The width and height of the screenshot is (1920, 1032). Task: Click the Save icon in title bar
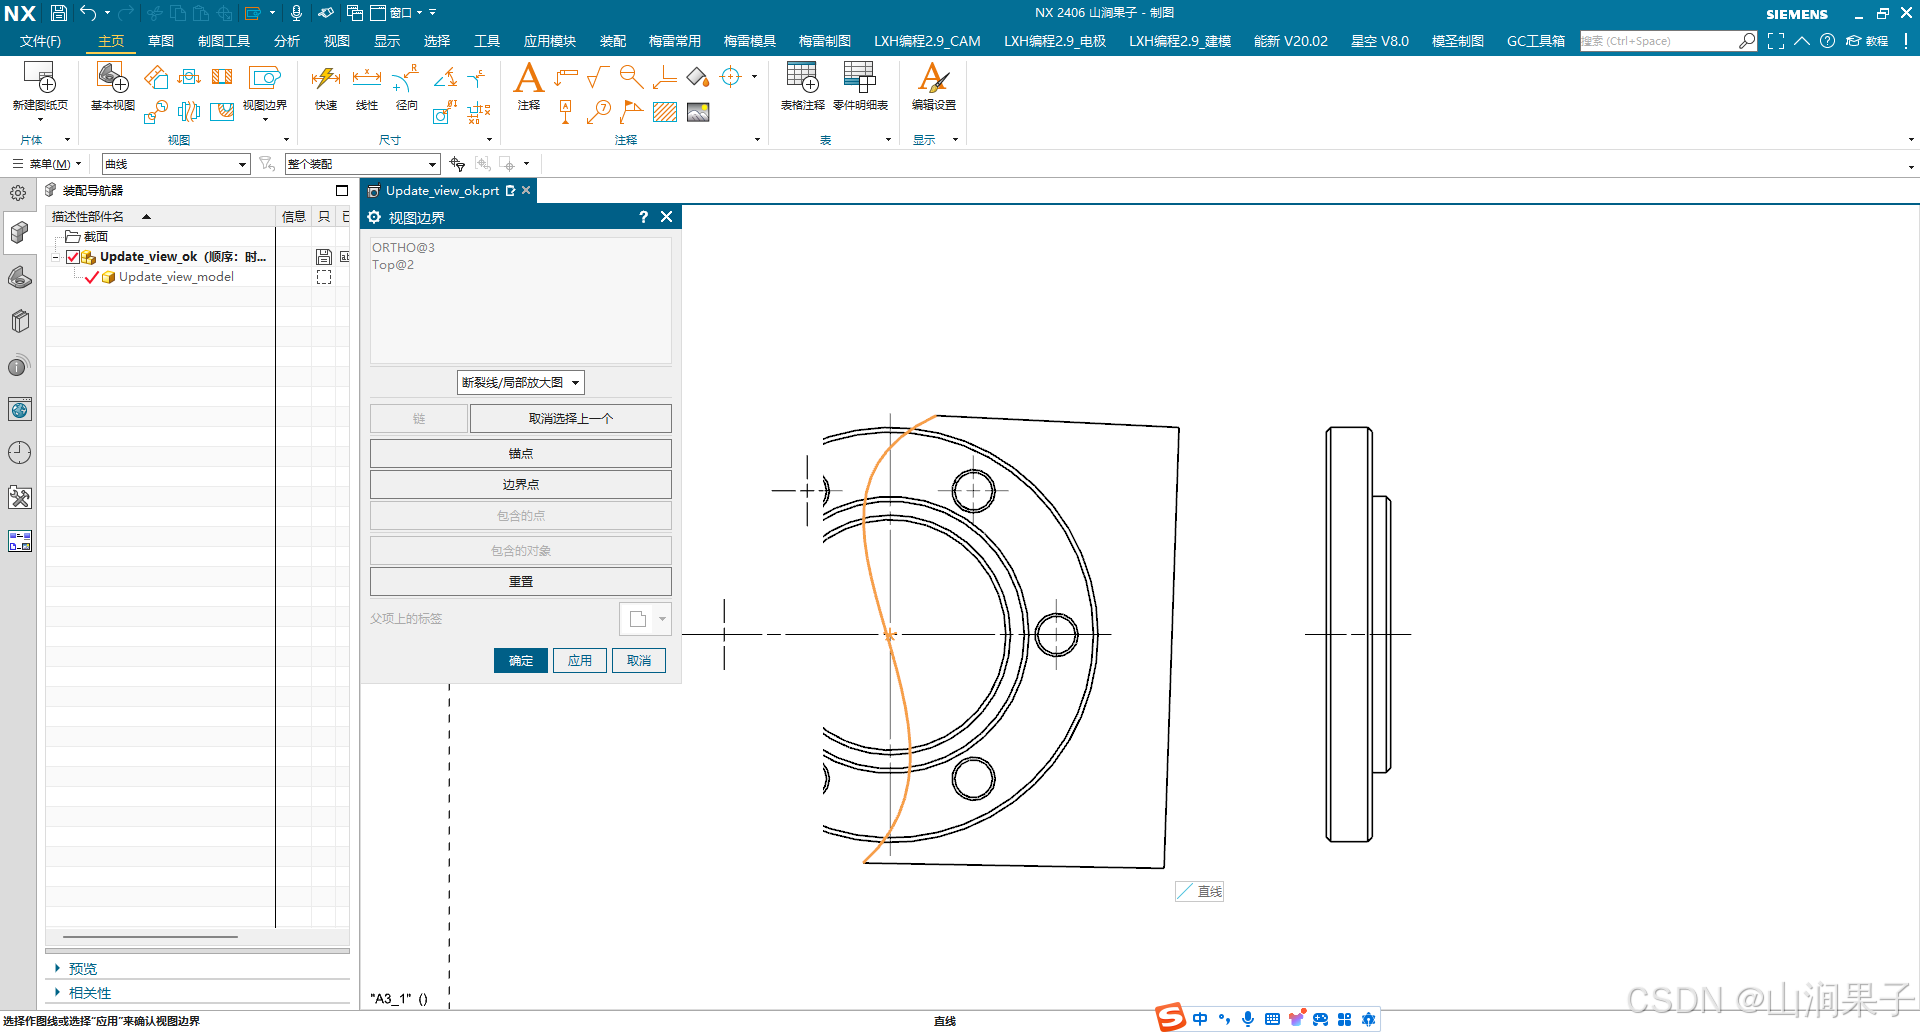pos(59,13)
